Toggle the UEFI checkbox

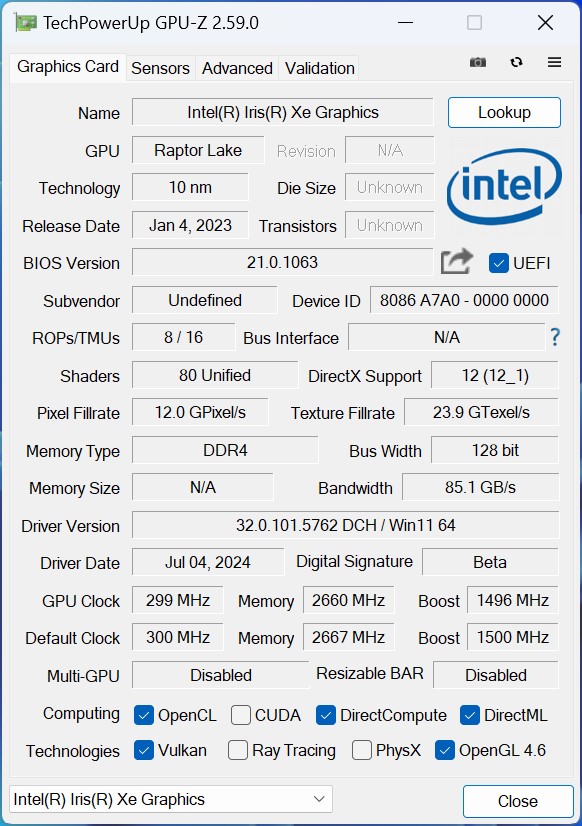point(498,263)
